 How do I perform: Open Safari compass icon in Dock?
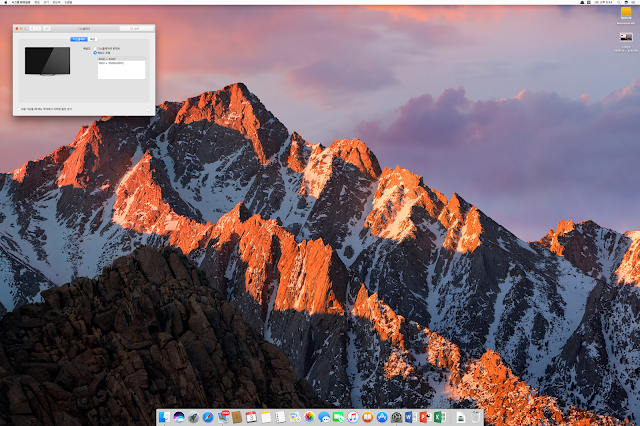[x=208, y=417]
